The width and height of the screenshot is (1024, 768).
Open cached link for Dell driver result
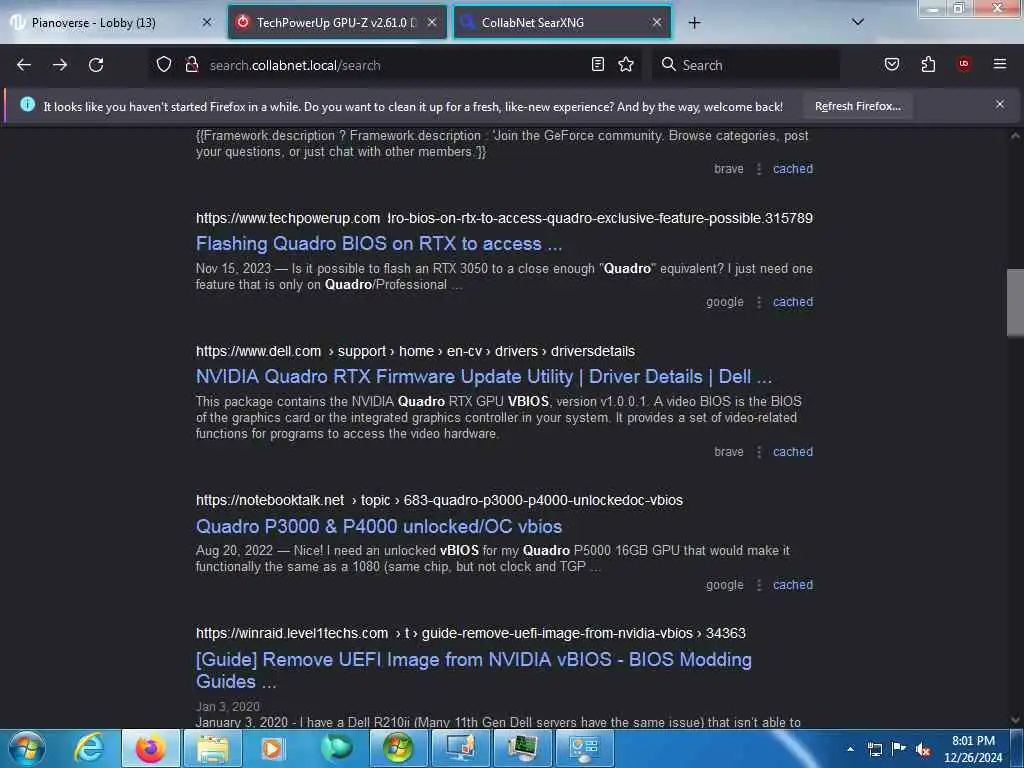point(793,451)
